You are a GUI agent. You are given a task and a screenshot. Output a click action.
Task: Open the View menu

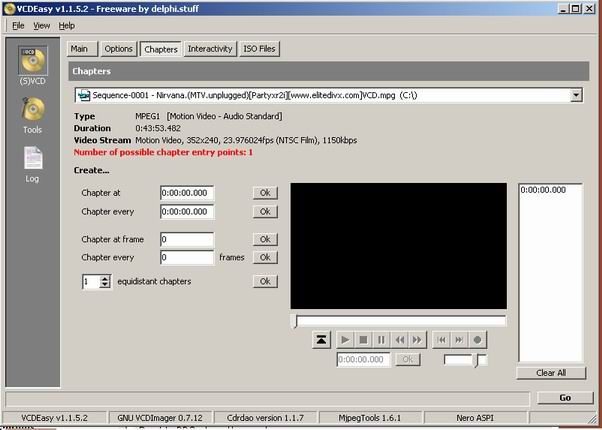(x=41, y=26)
